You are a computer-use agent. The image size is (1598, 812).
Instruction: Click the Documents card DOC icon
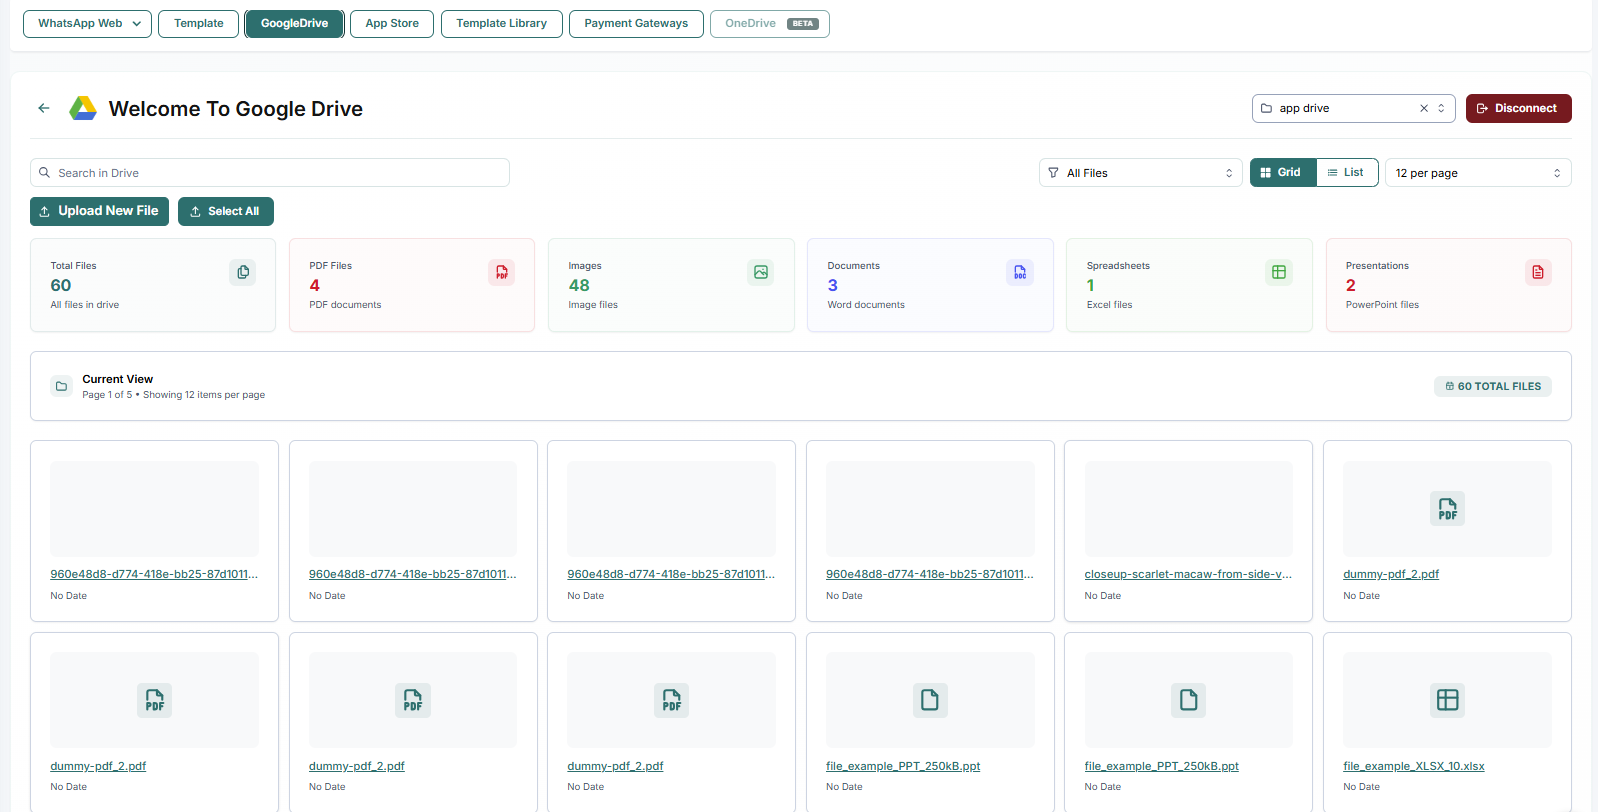(x=1019, y=272)
